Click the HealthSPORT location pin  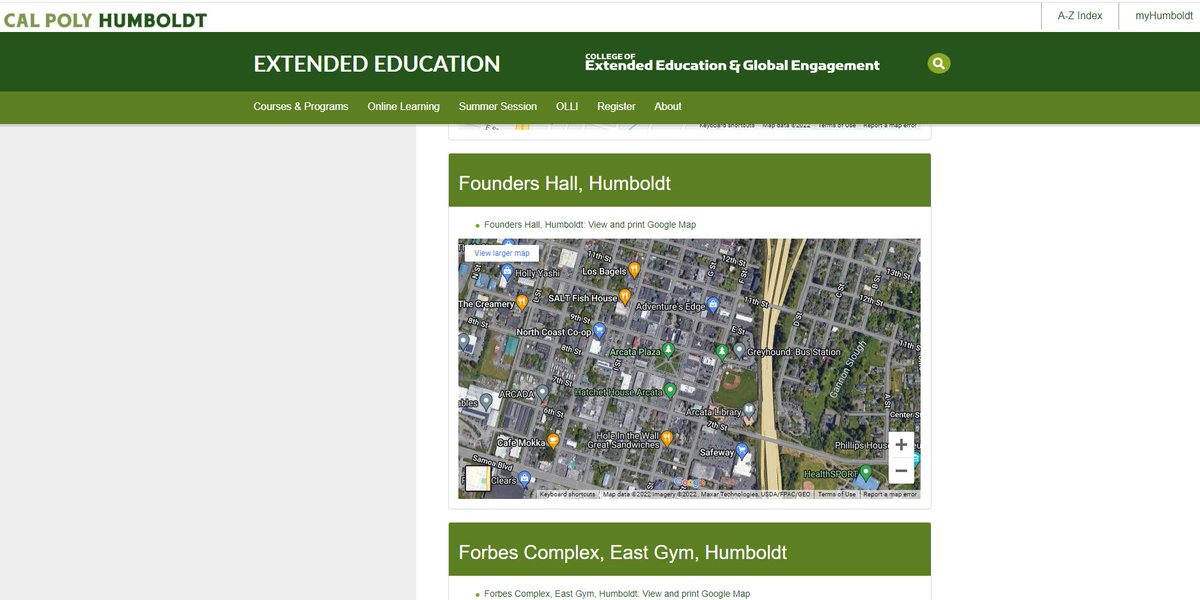pyautogui.click(x=866, y=472)
